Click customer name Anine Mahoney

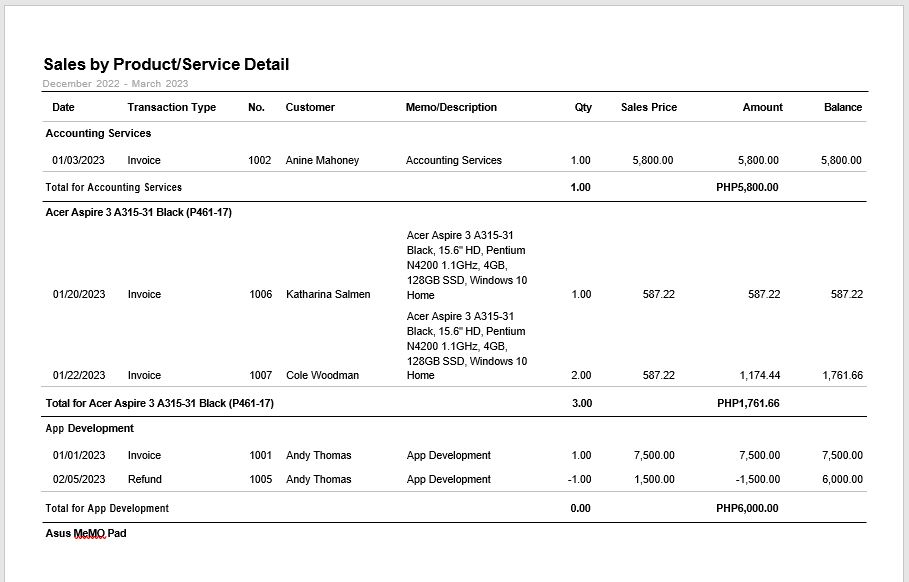[322, 160]
